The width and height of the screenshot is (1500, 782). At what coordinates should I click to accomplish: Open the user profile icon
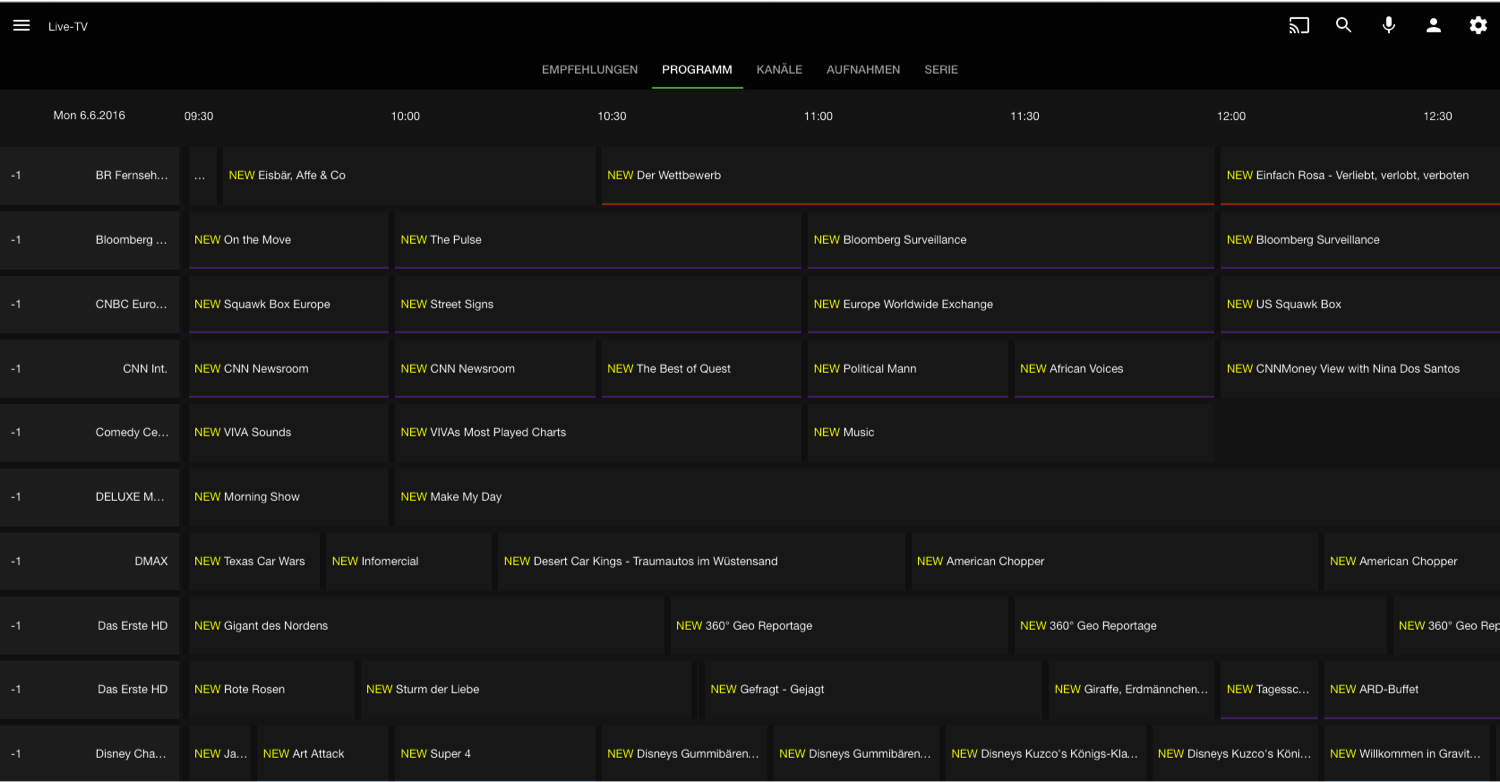click(x=1433, y=26)
